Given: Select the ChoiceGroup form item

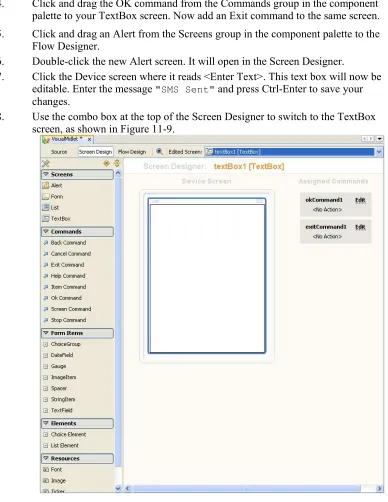Looking at the screenshot, I should [x=62, y=344].
